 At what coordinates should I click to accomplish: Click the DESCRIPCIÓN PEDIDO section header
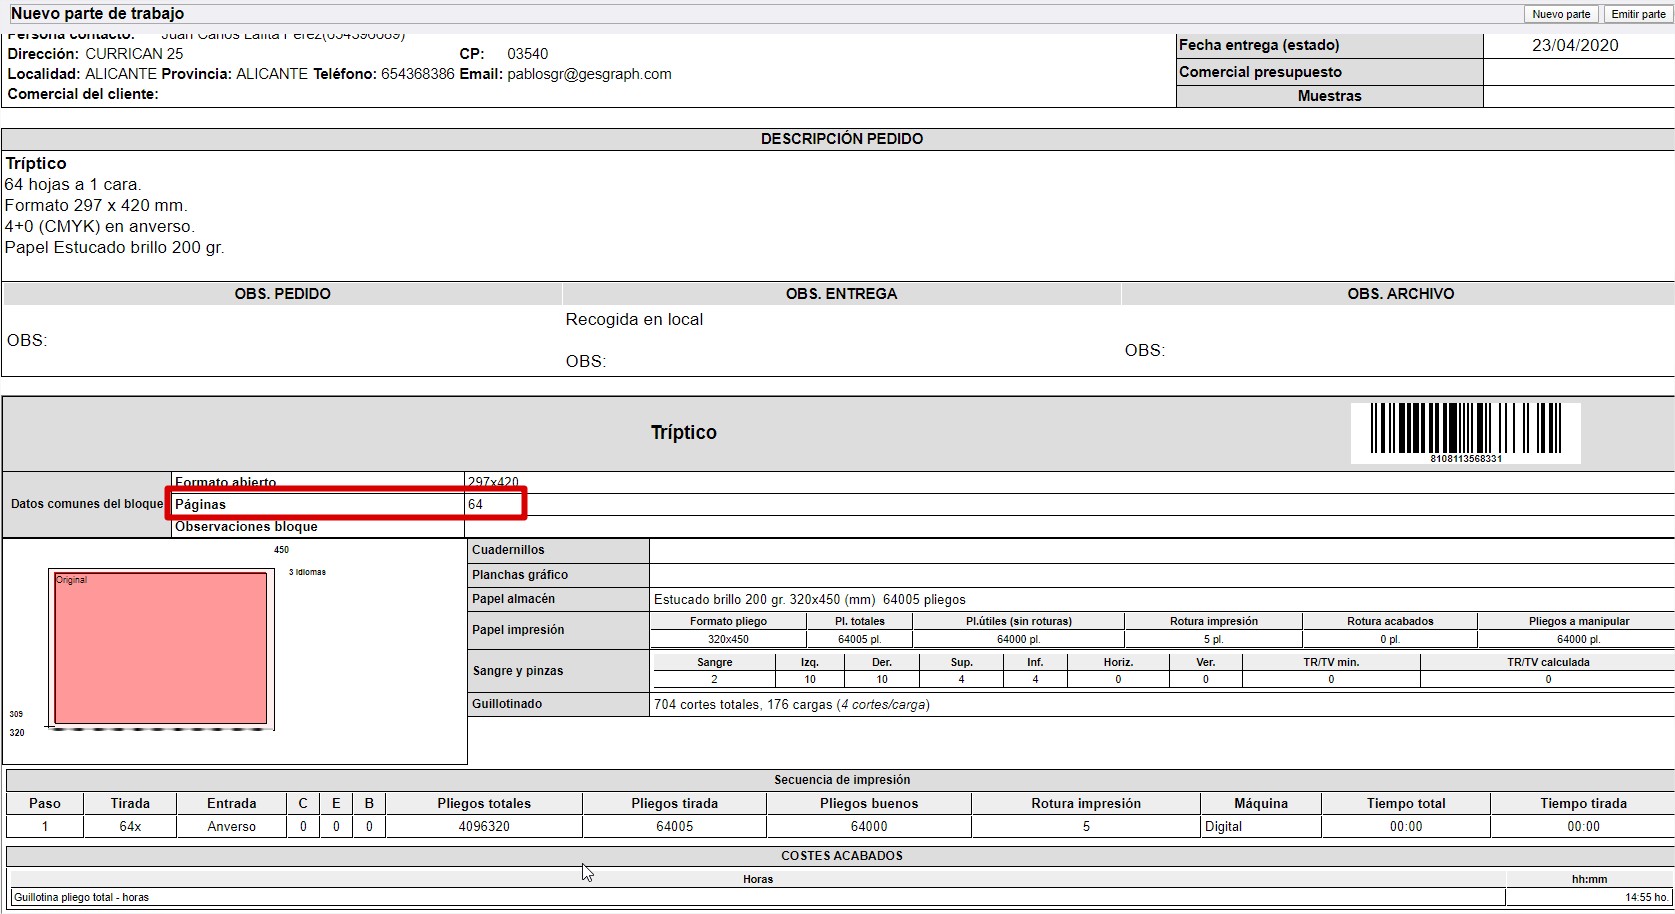[x=841, y=139]
